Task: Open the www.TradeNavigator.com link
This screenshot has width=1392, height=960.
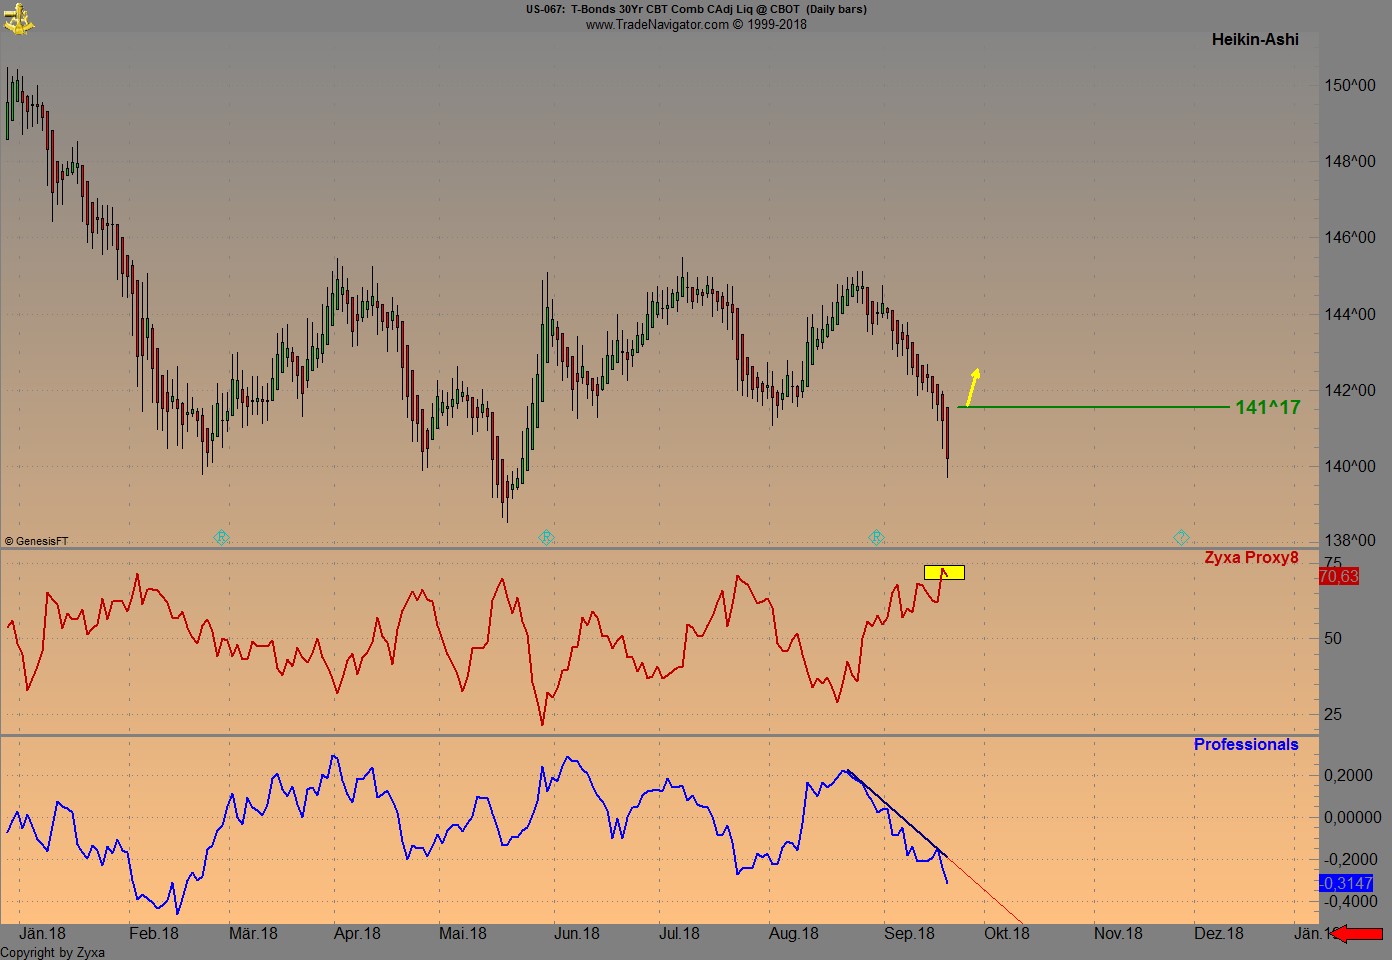Action: click(657, 25)
